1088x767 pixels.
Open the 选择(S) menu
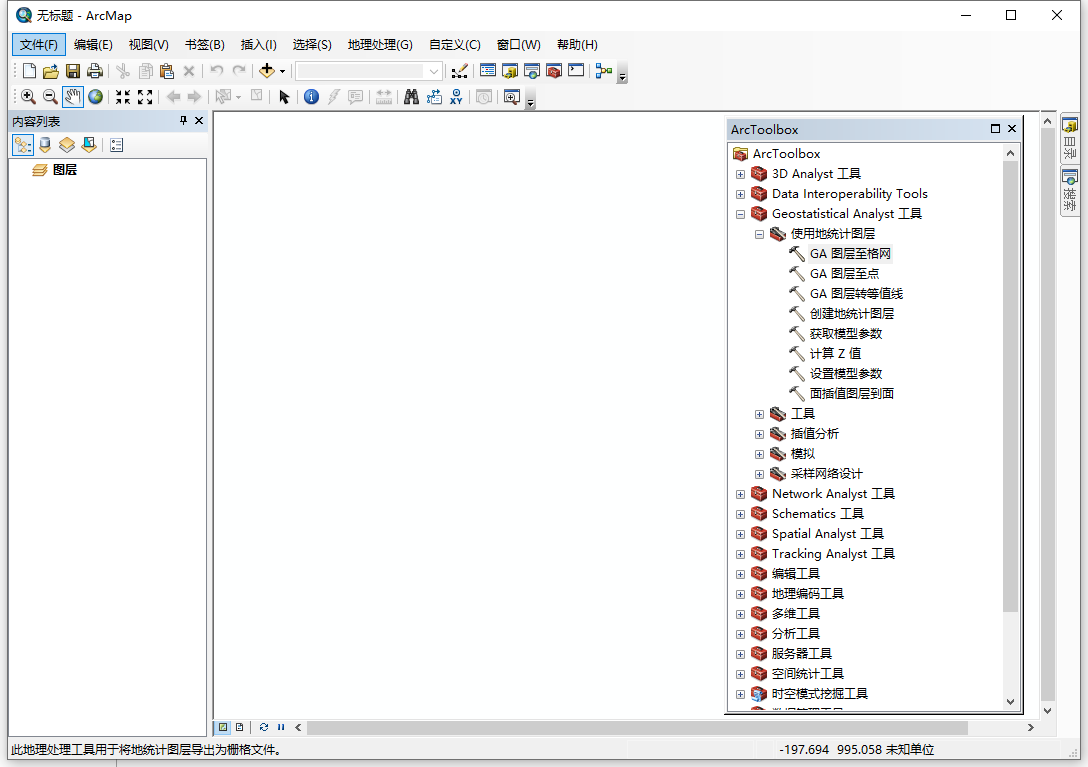[312, 44]
